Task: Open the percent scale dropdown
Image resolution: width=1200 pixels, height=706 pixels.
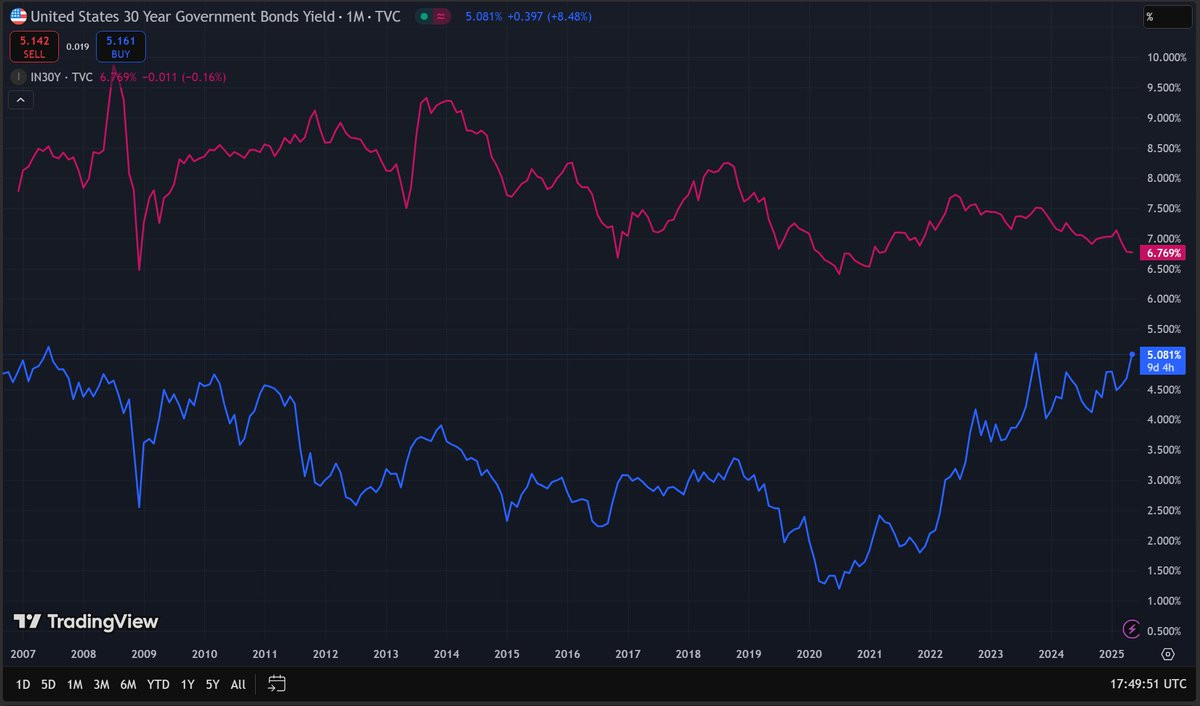Action: (1168, 17)
